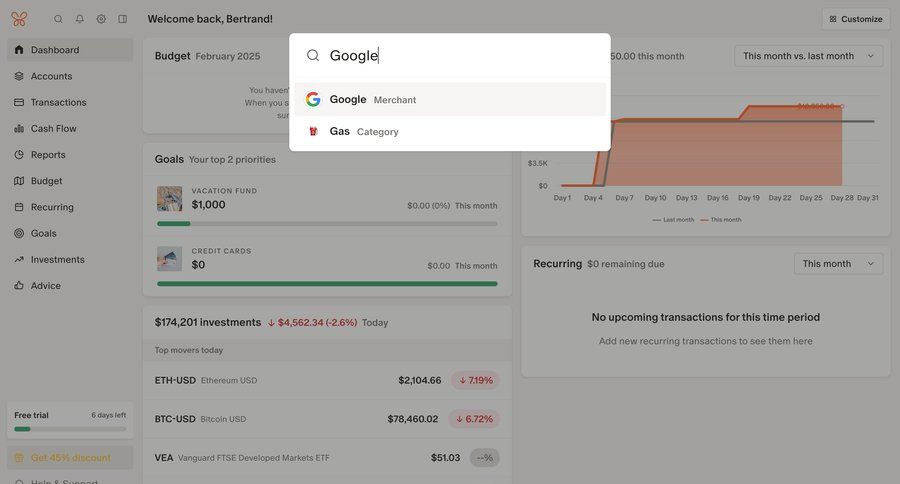Screen dimensions: 900x484
Task: Open the Vacation Fund goal thumbnail
Action: pos(169,199)
